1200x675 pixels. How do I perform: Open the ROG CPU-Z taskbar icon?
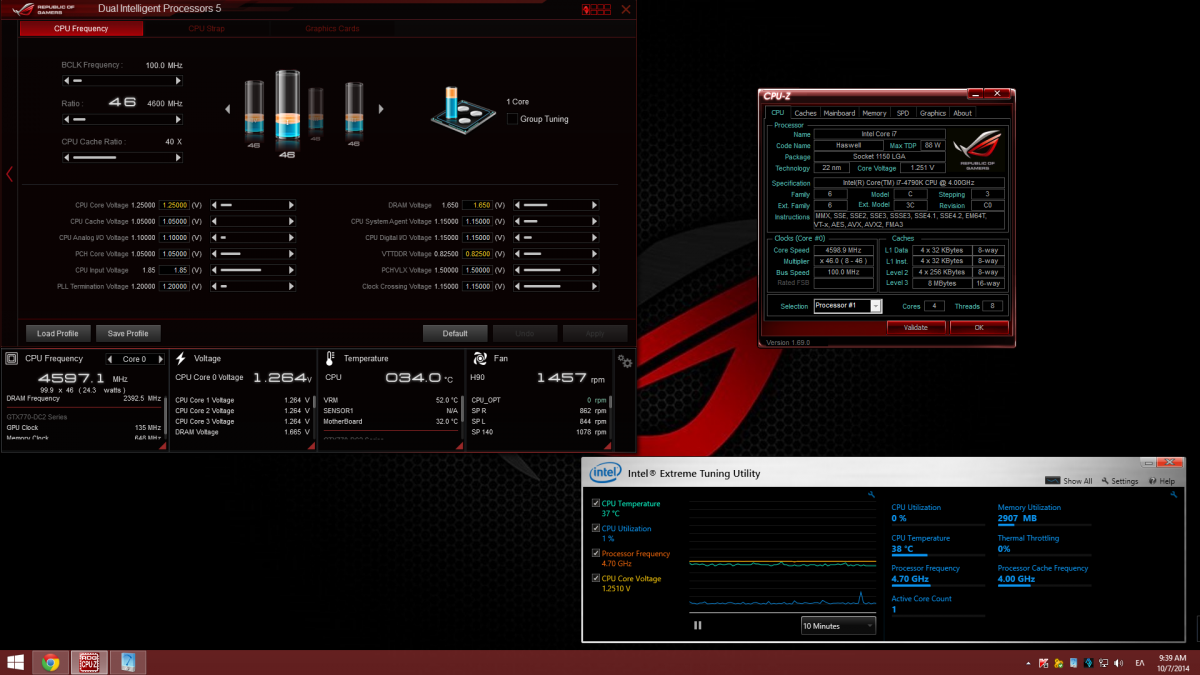coord(89,662)
